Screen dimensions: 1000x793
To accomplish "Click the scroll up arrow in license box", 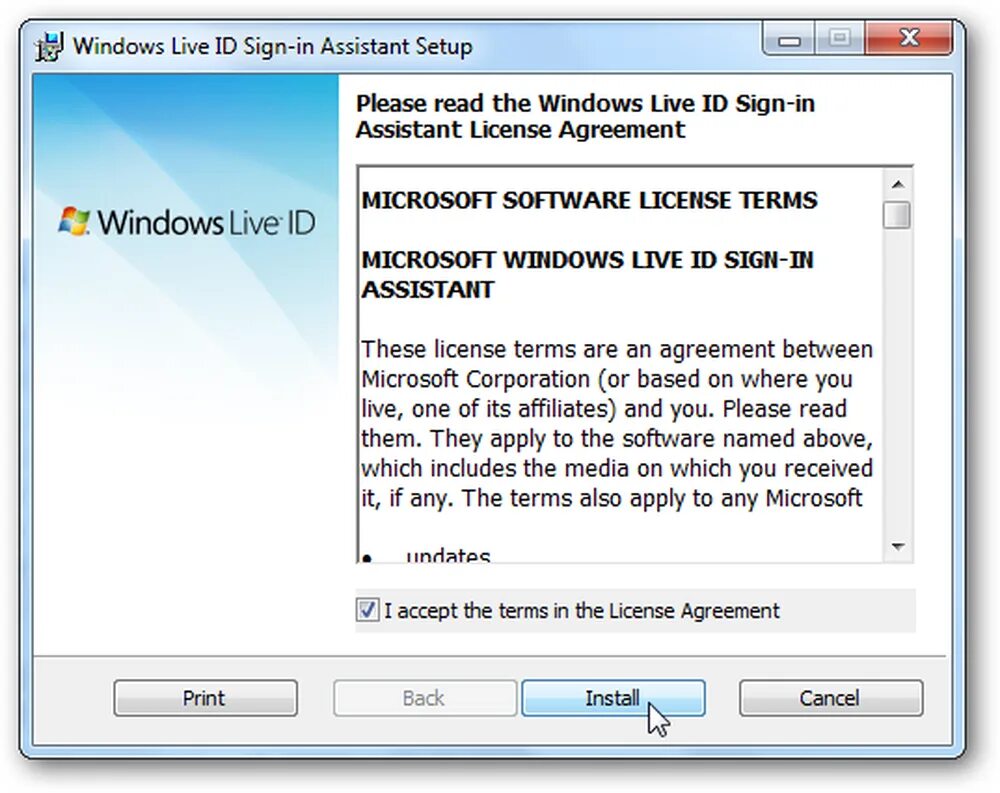I will tap(898, 184).
